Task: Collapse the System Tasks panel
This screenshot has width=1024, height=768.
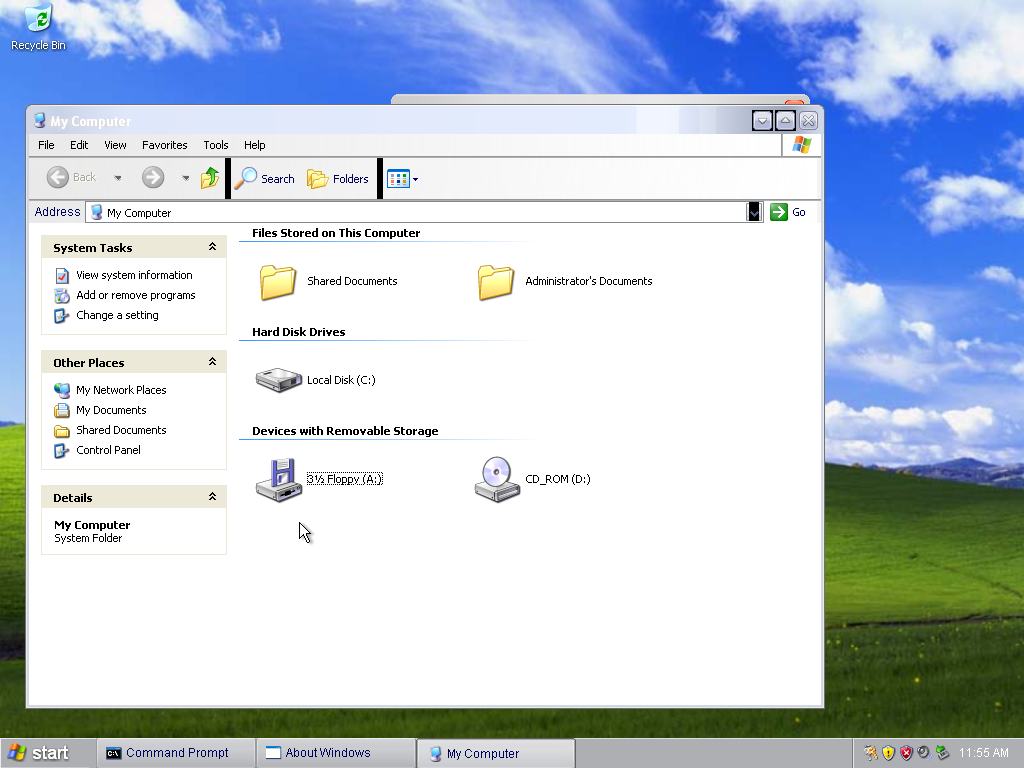Action: 212,246
